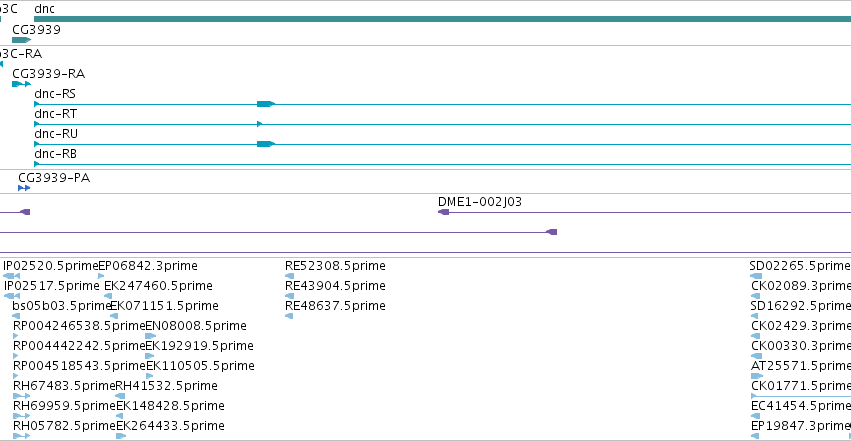This screenshot has height=441, width=851.
Task: Select the purple feature ending below DME1-002J03
Action: tap(551, 232)
